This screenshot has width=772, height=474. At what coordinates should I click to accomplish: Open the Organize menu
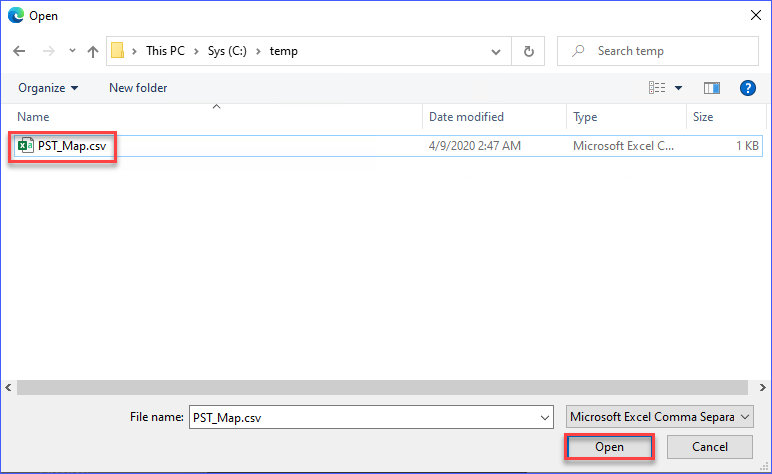48,88
